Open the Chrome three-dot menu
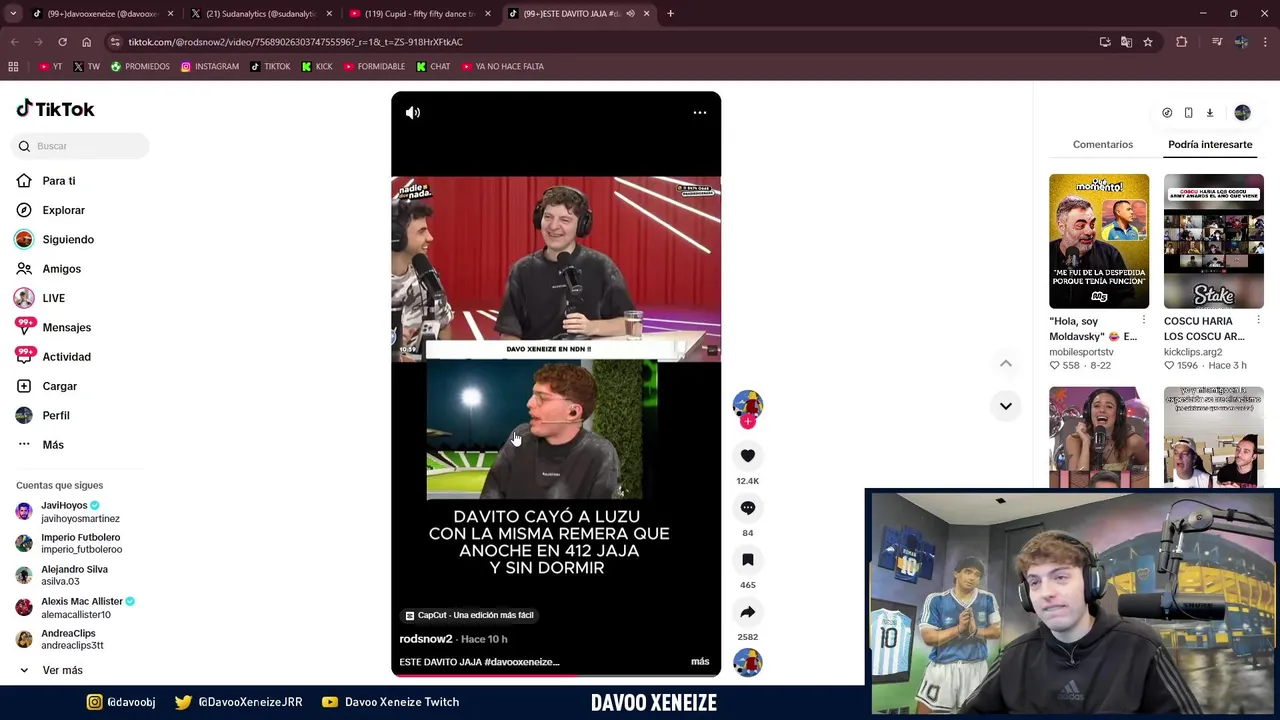Screen dimensions: 1280x720 click(x=1265, y=42)
